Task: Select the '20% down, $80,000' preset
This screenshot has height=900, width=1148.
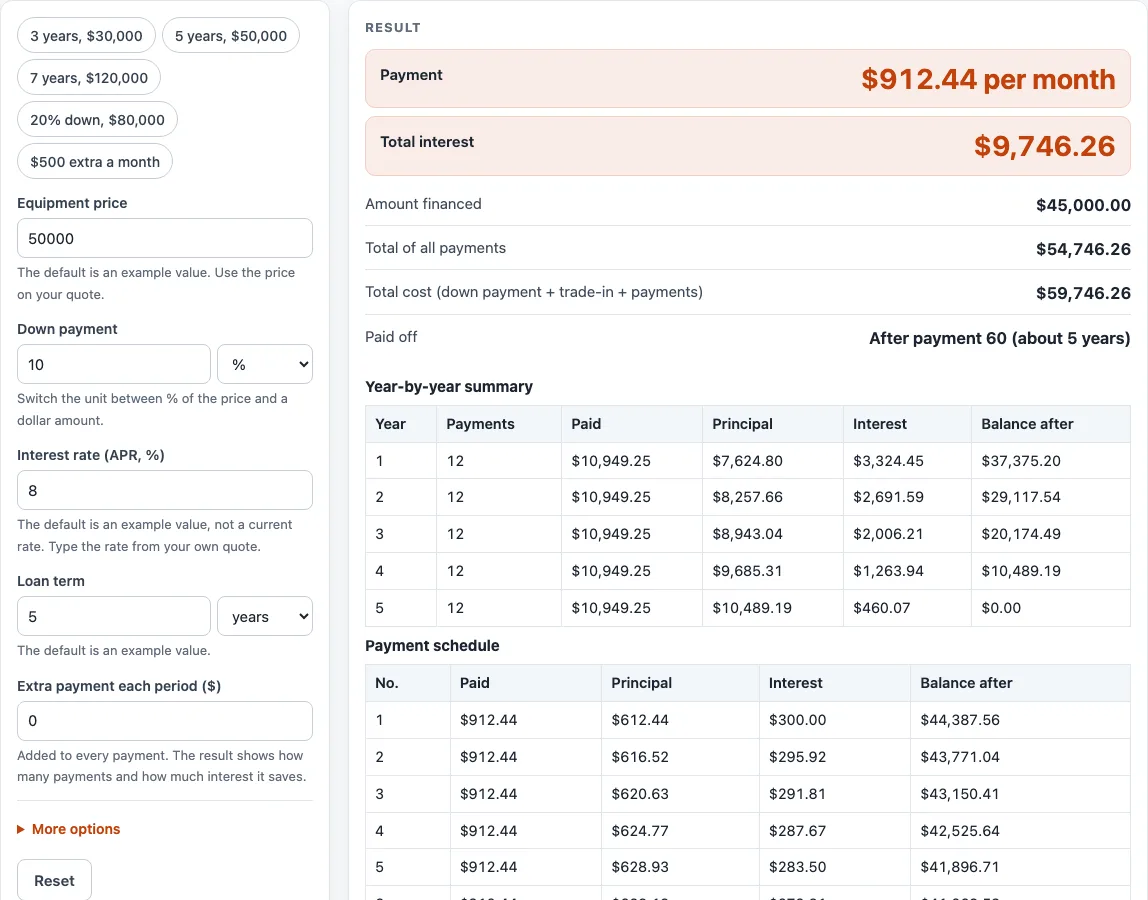Action: (x=97, y=119)
